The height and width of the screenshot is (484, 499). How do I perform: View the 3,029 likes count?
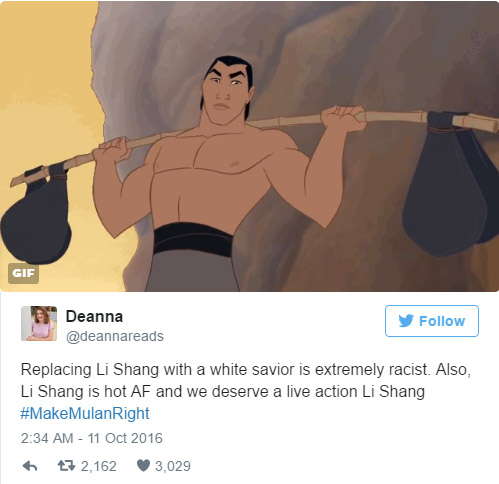(173, 466)
